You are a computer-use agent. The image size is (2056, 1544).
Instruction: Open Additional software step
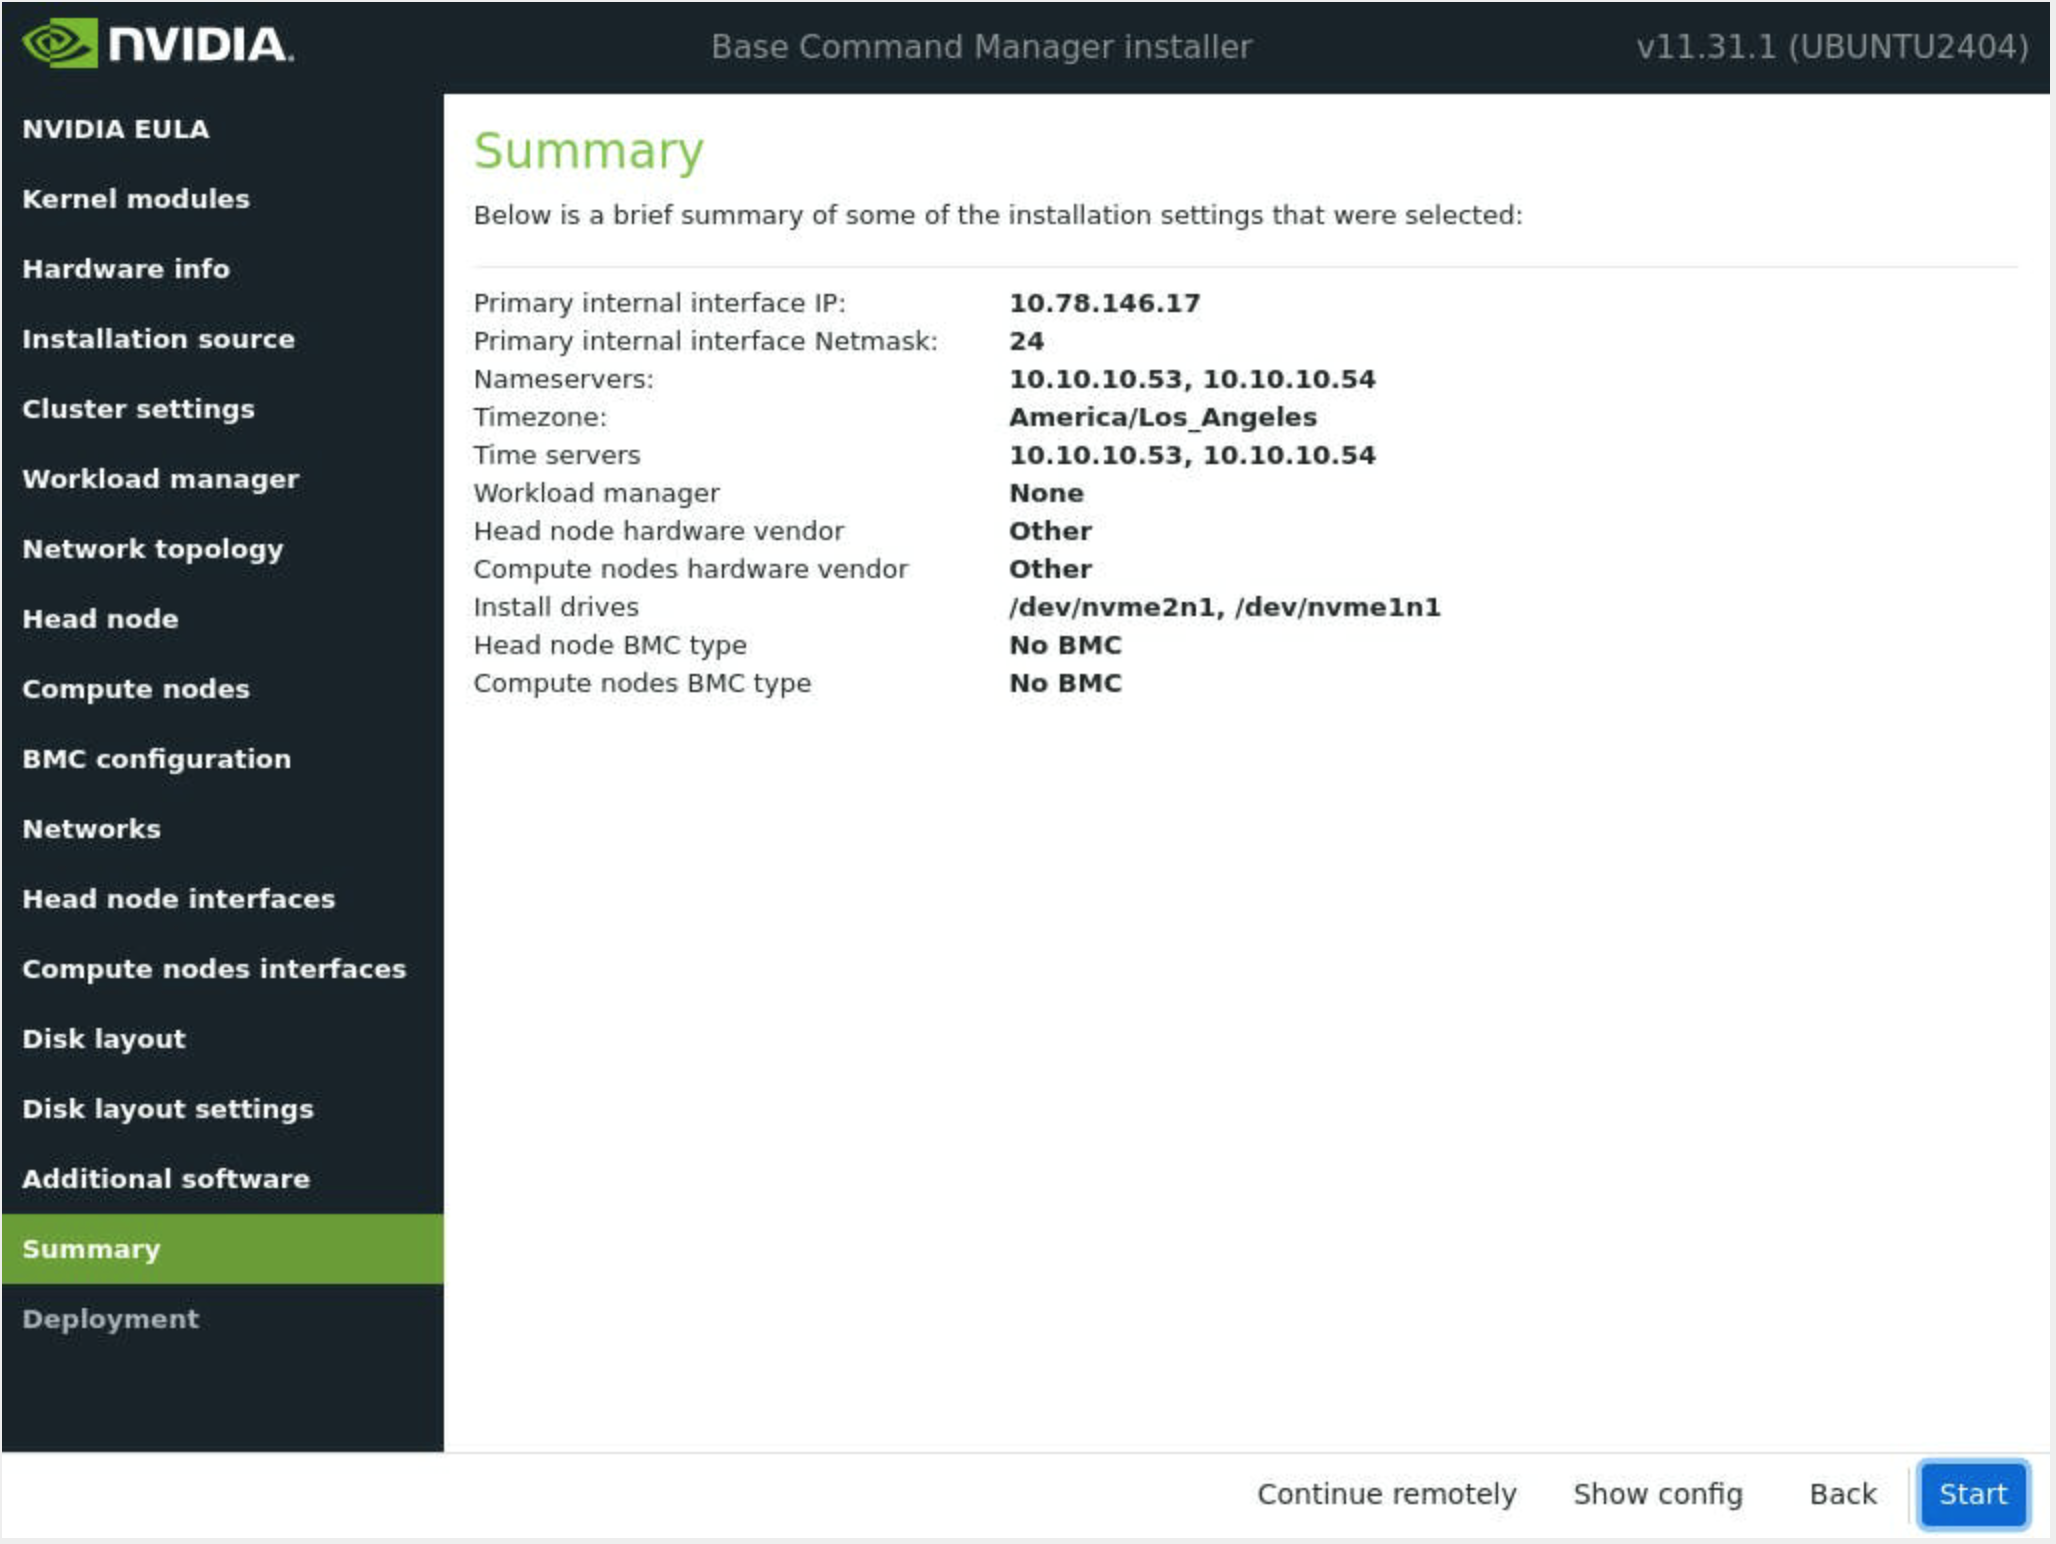click(166, 1179)
